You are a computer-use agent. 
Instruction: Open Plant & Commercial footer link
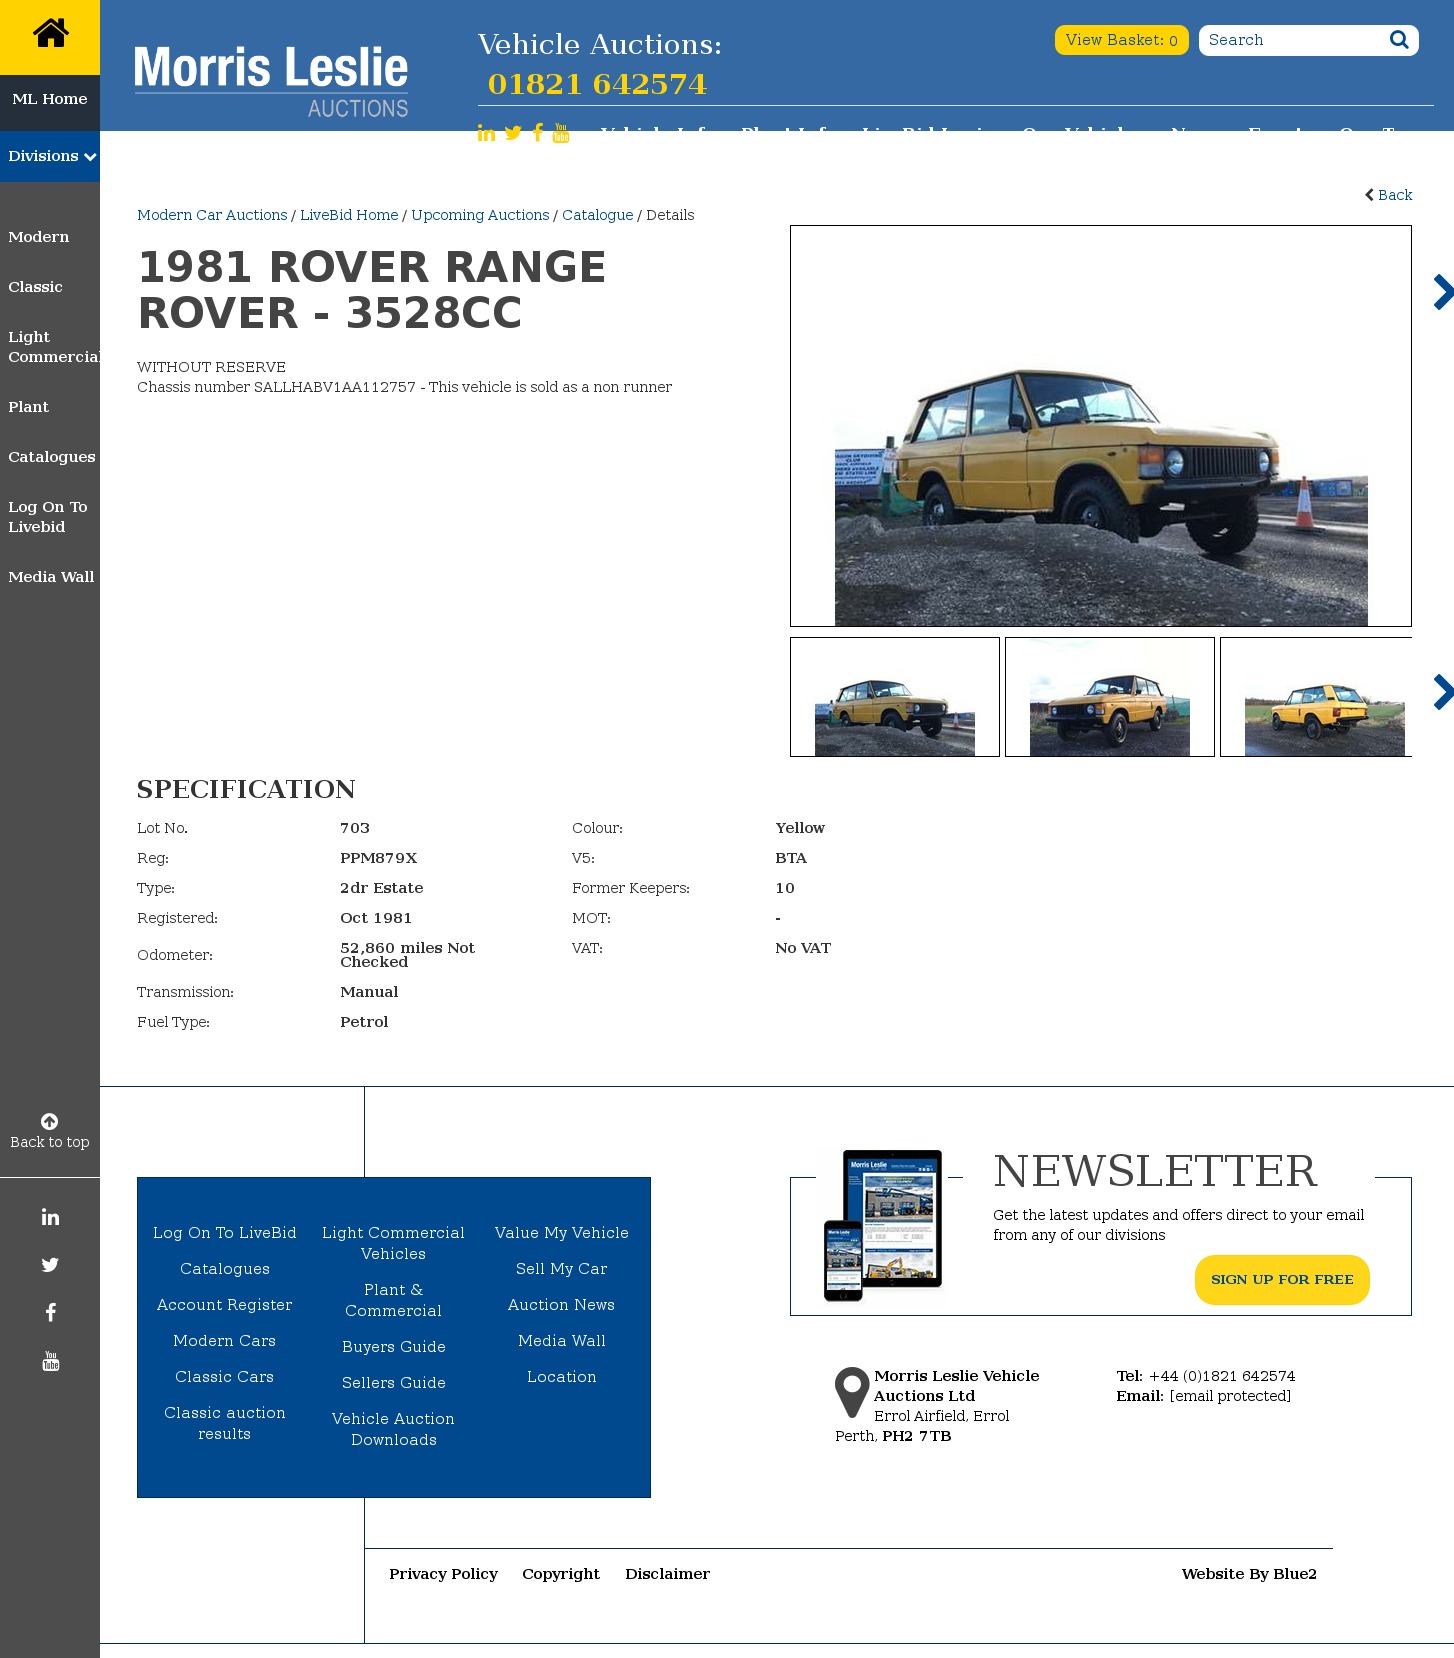click(394, 1300)
